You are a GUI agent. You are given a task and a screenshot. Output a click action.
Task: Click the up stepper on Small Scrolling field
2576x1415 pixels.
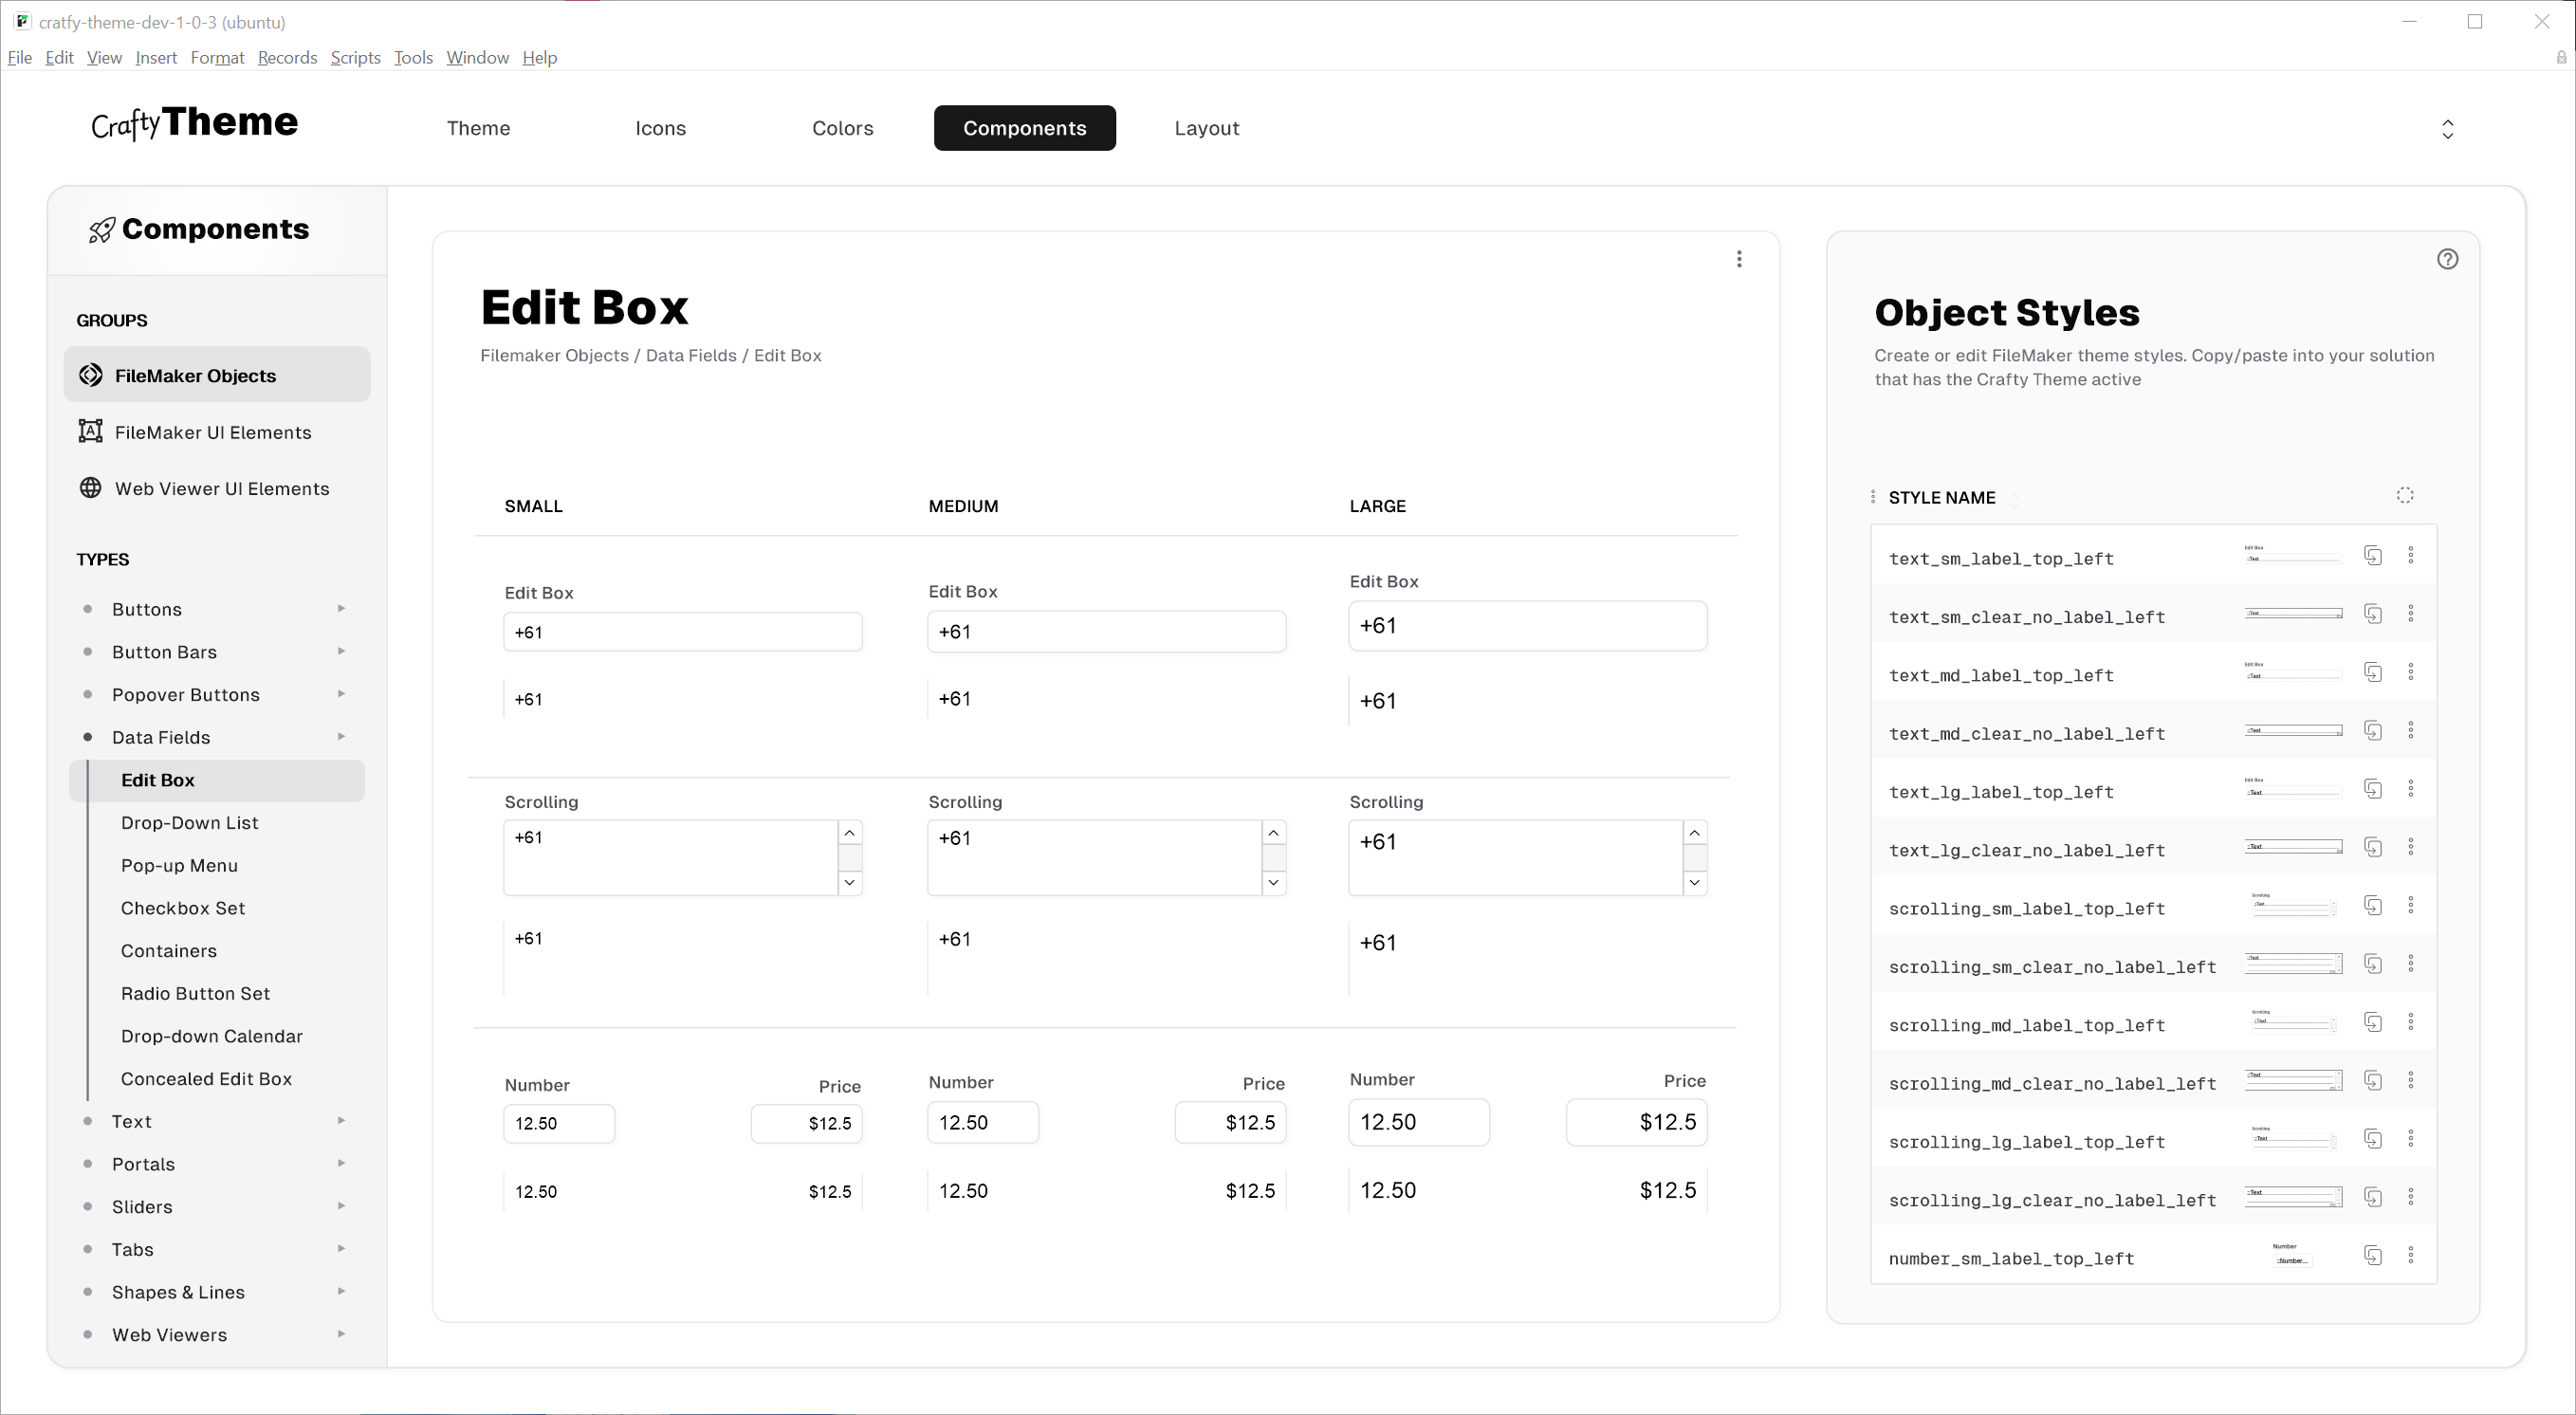pos(849,832)
